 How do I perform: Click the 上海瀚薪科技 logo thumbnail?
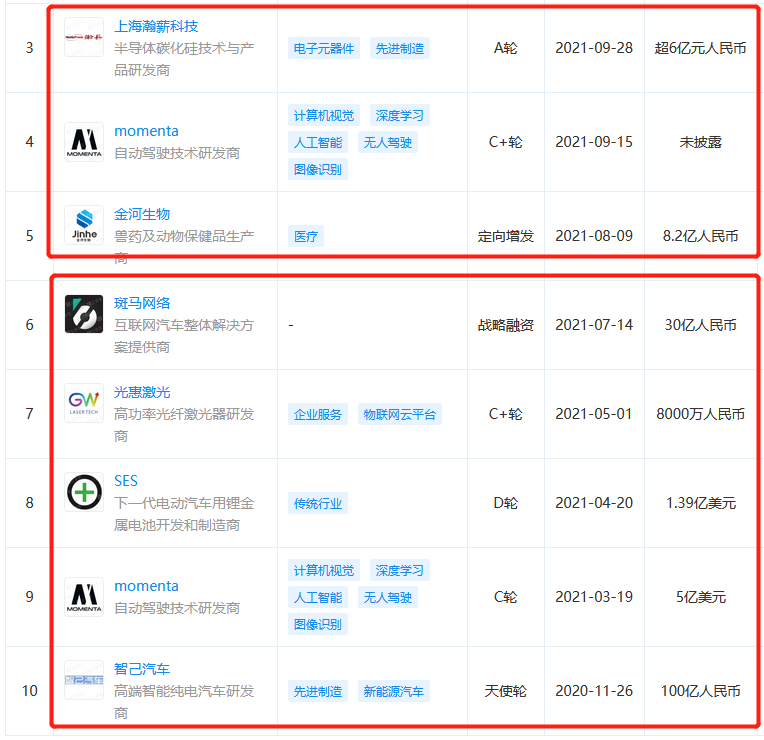pos(84,38)
